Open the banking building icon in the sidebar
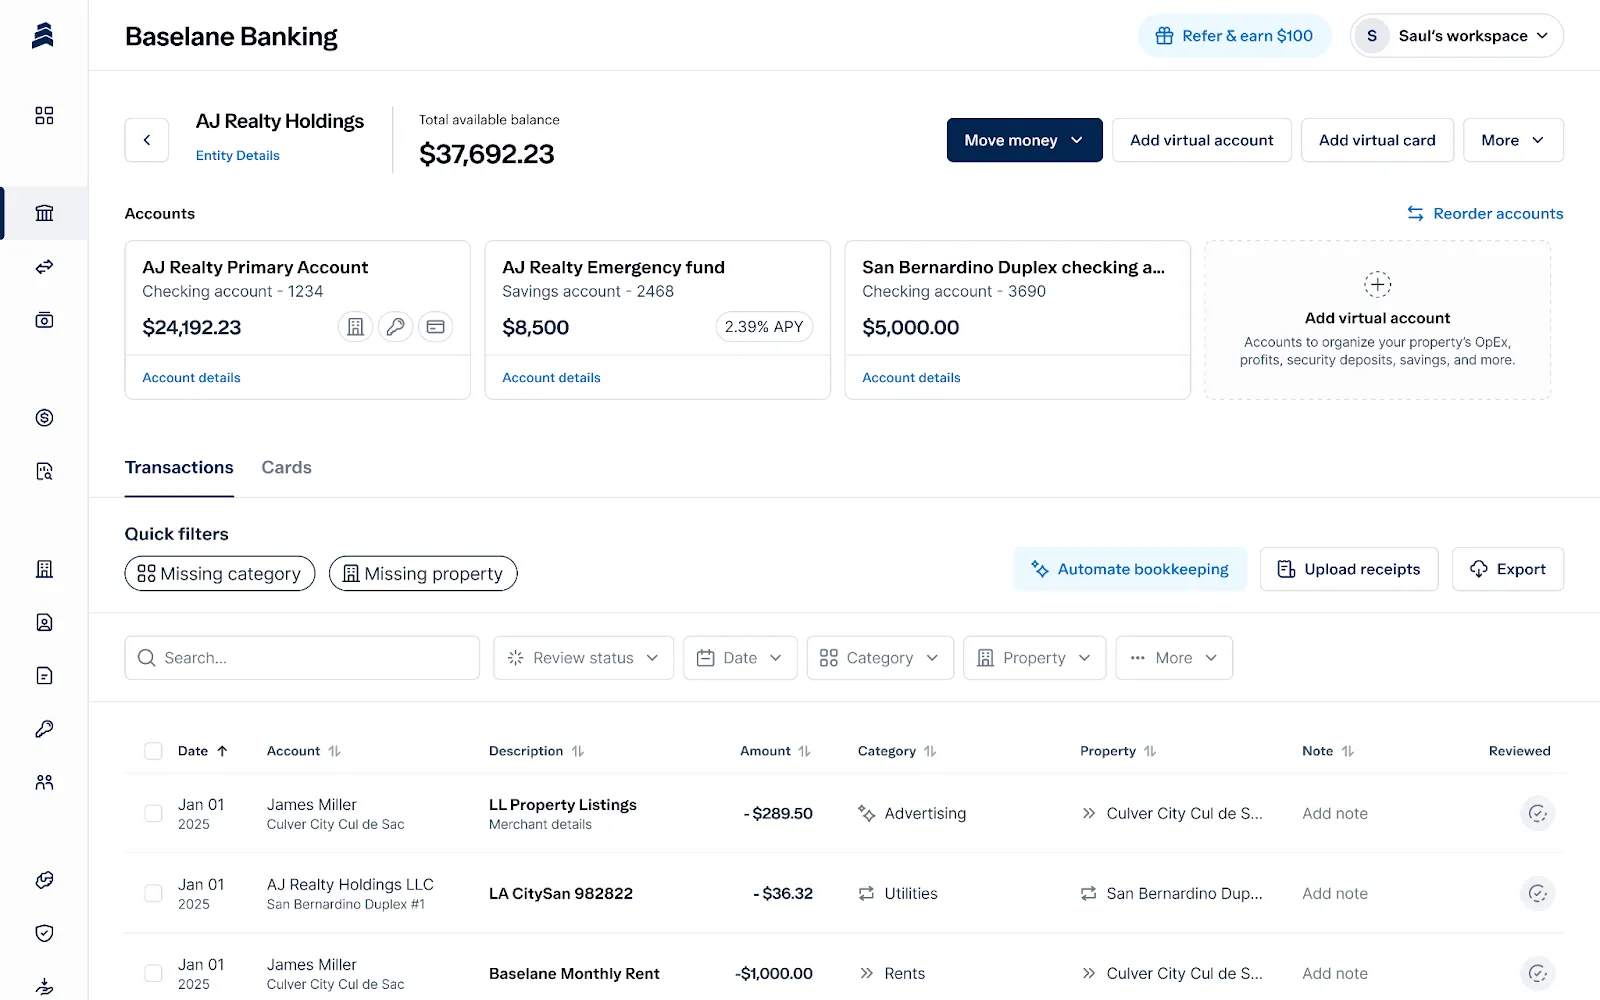Image resolution: width=1600 pixels, height=1000 pixels. pos(44,213)
